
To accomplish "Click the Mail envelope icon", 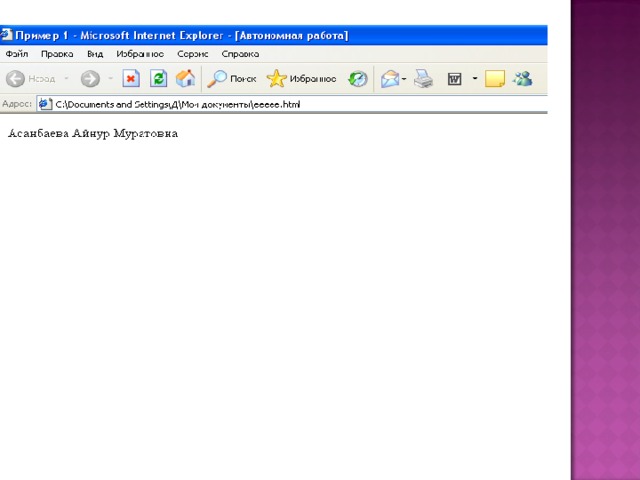I will pyautogui.click(x=390, y=79).
